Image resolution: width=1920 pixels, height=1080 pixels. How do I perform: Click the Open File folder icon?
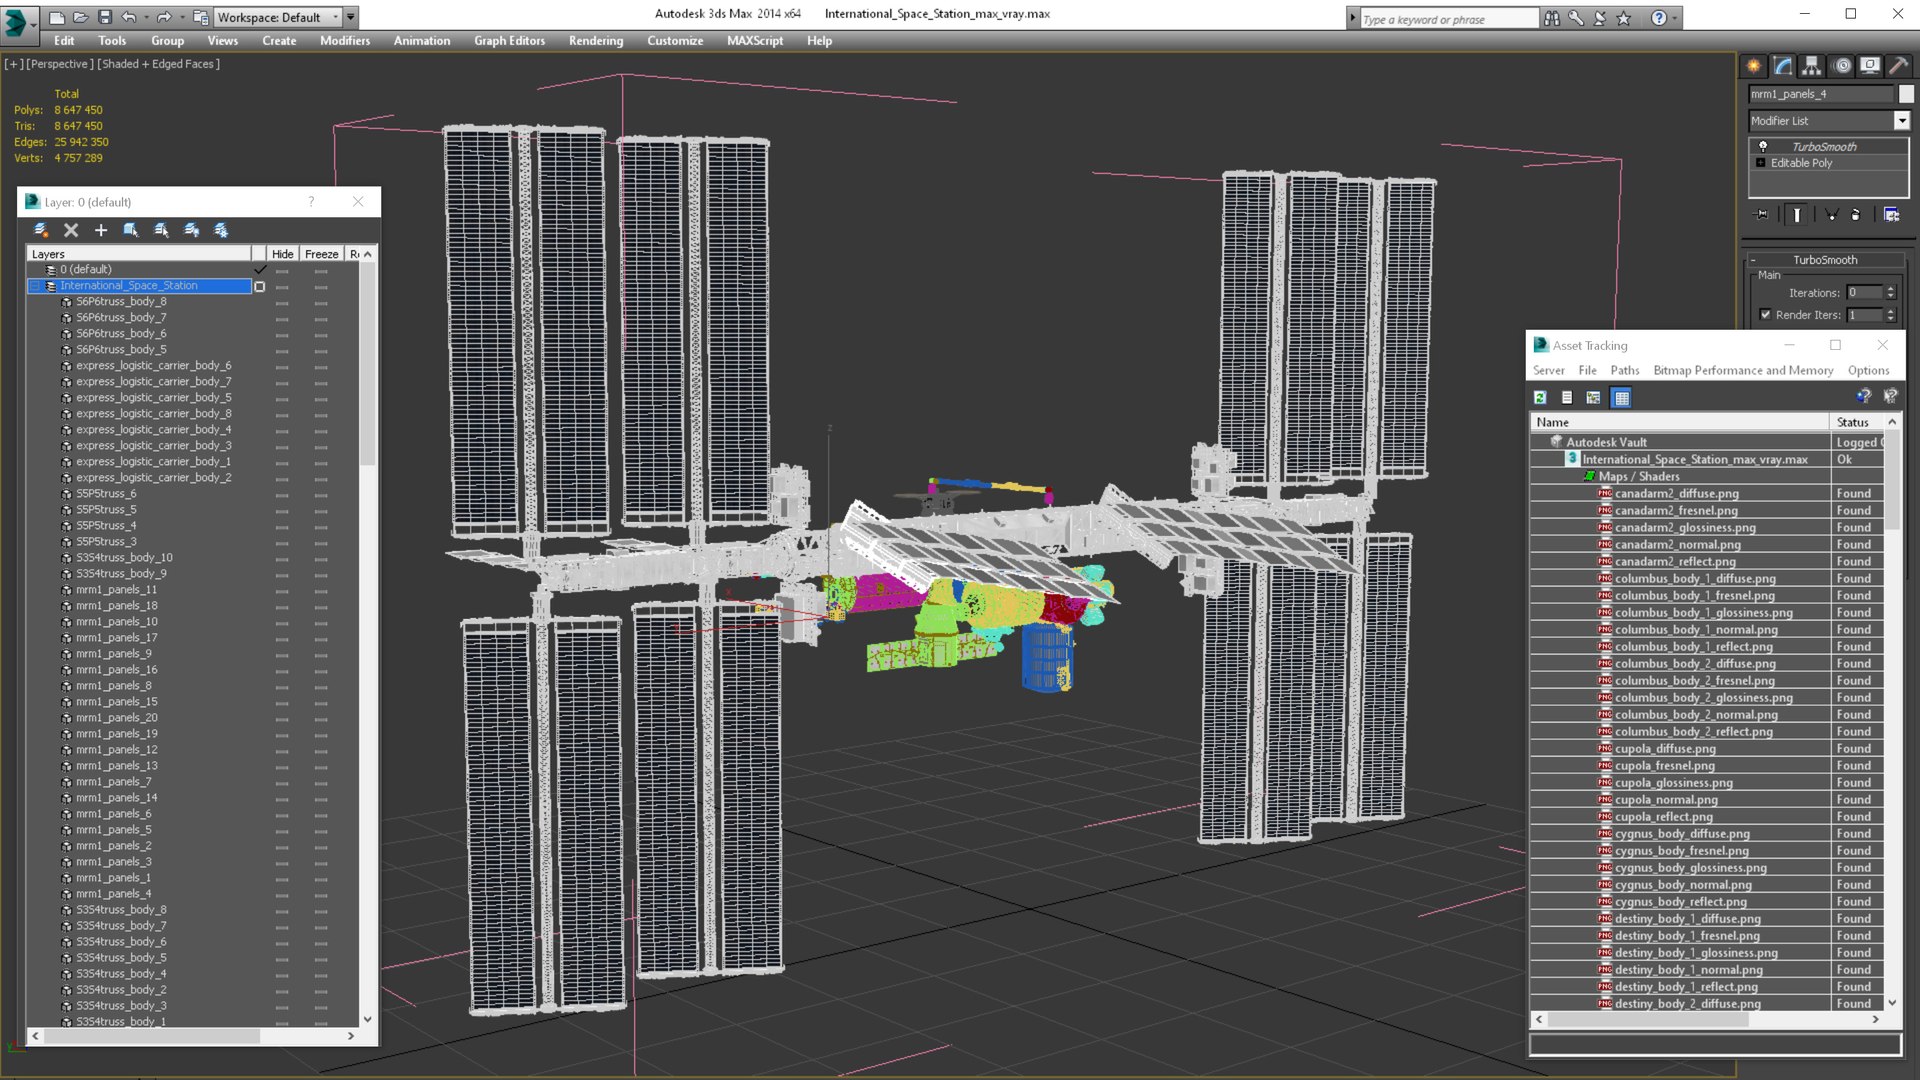pos(81,17)
